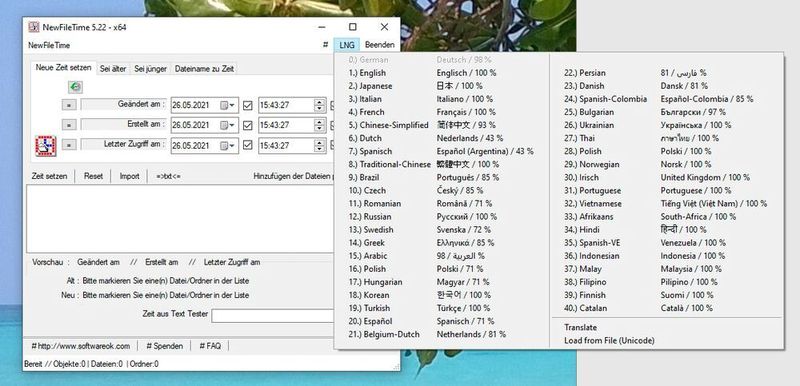The height and width of the screenshot is (386, 800).
Task: Select 1.) English from the language list
Action: click(442, 73)
